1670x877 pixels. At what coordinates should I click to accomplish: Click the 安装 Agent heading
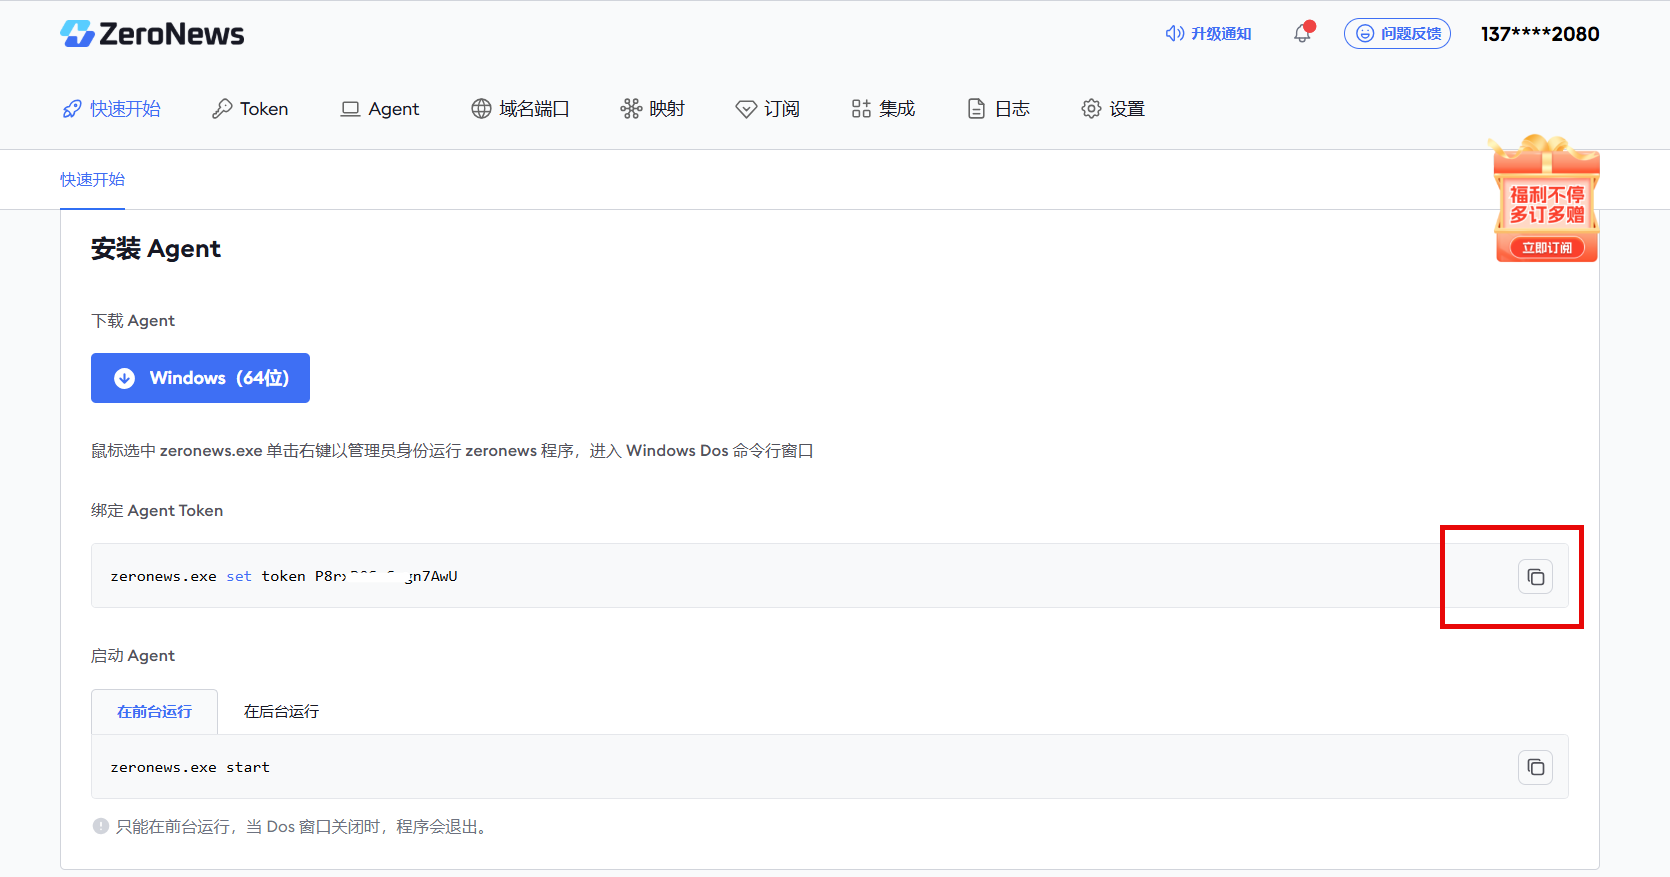156,249
